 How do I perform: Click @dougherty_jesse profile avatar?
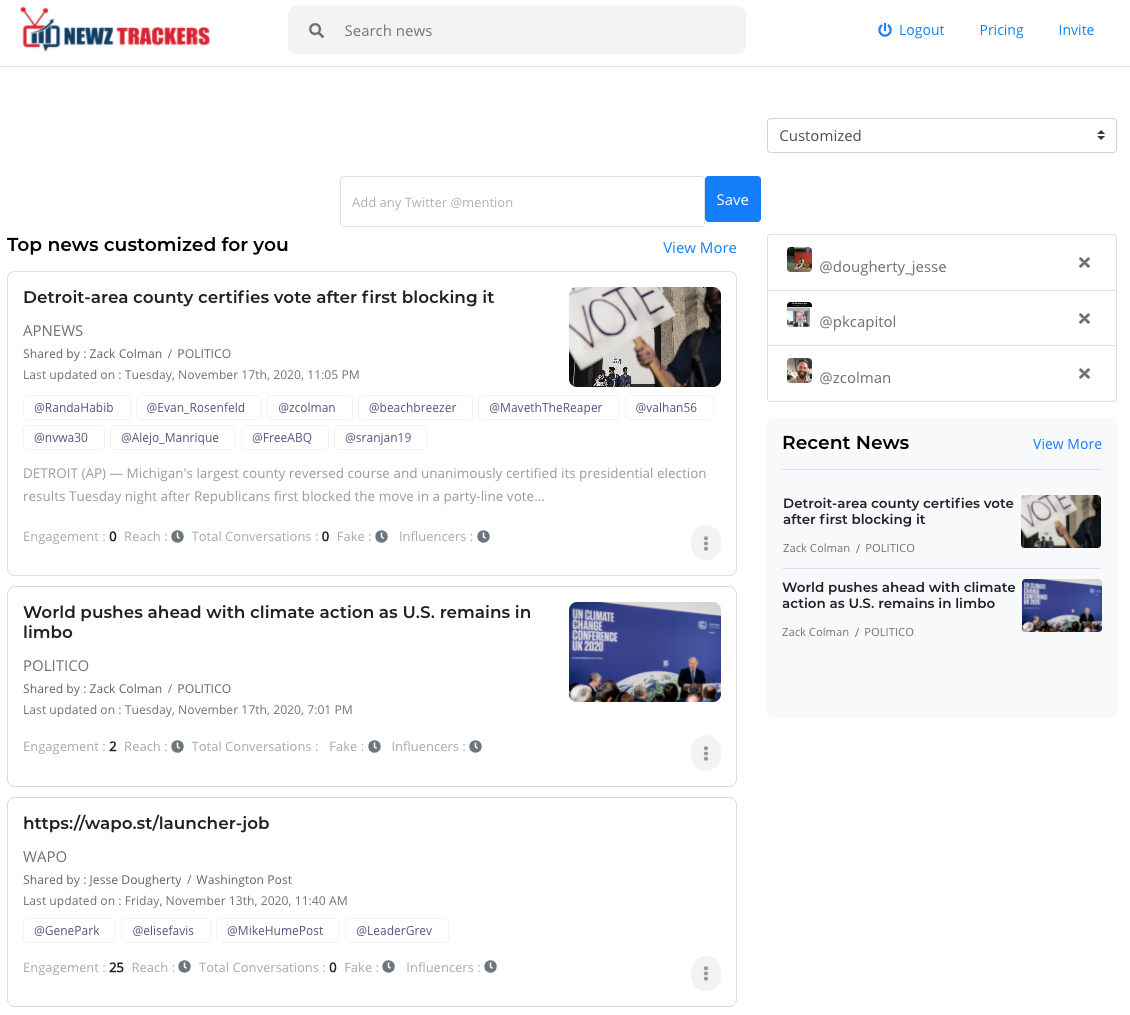pos(799,260)
